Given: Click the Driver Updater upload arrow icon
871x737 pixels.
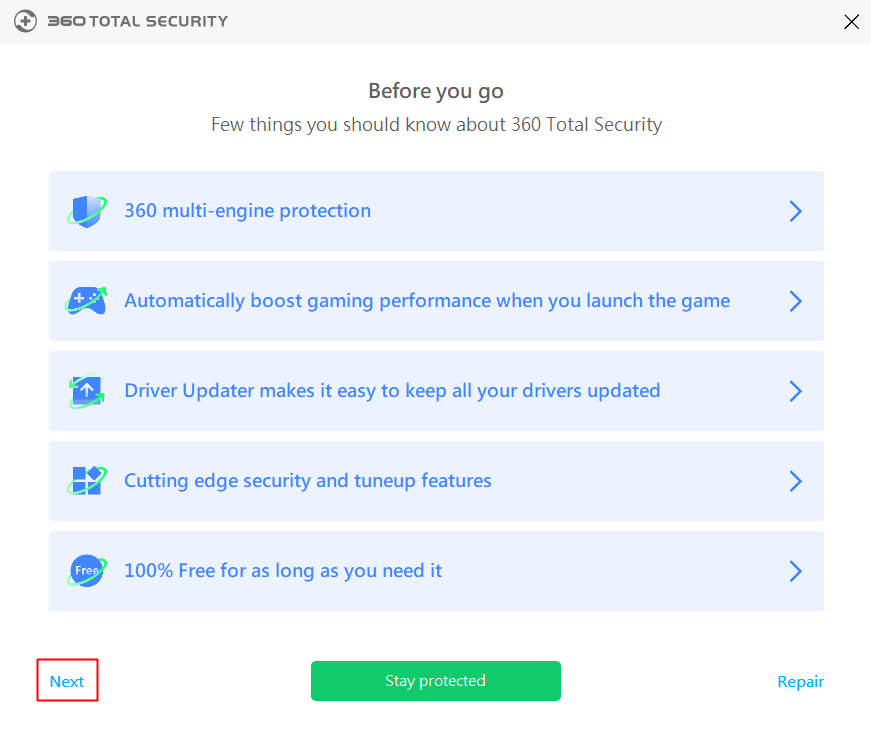Looking at the screenshot, I should 87,391.
